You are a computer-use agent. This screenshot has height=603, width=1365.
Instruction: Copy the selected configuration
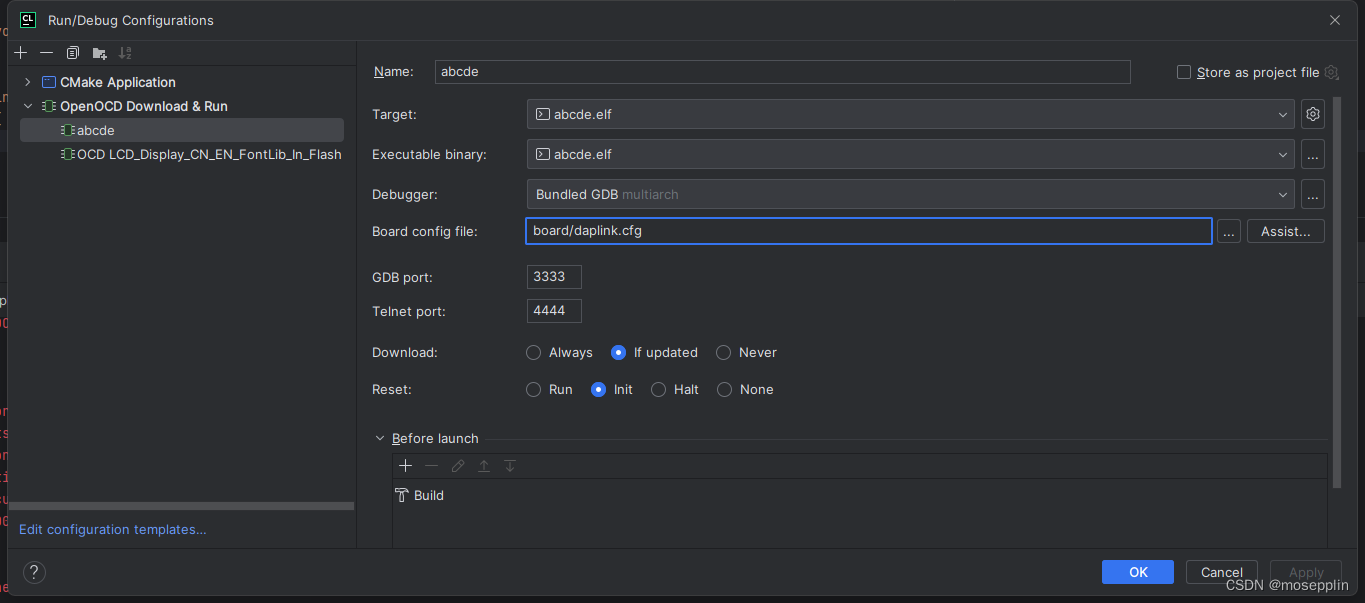[x=71, y=52]
